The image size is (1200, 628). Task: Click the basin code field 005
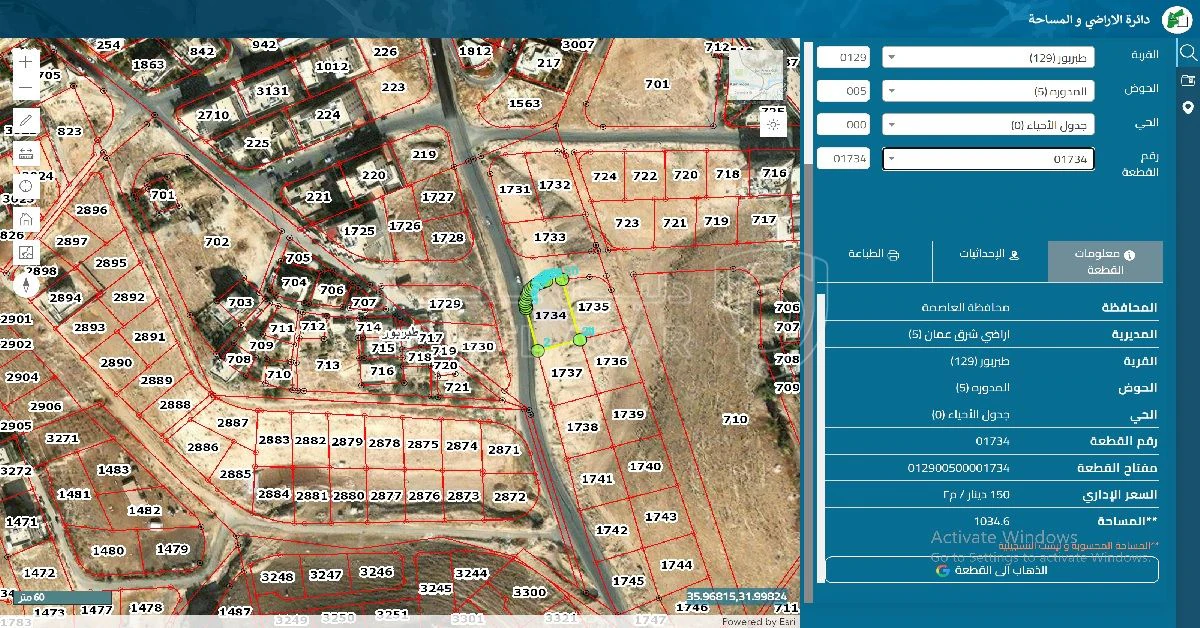[843, 91]
